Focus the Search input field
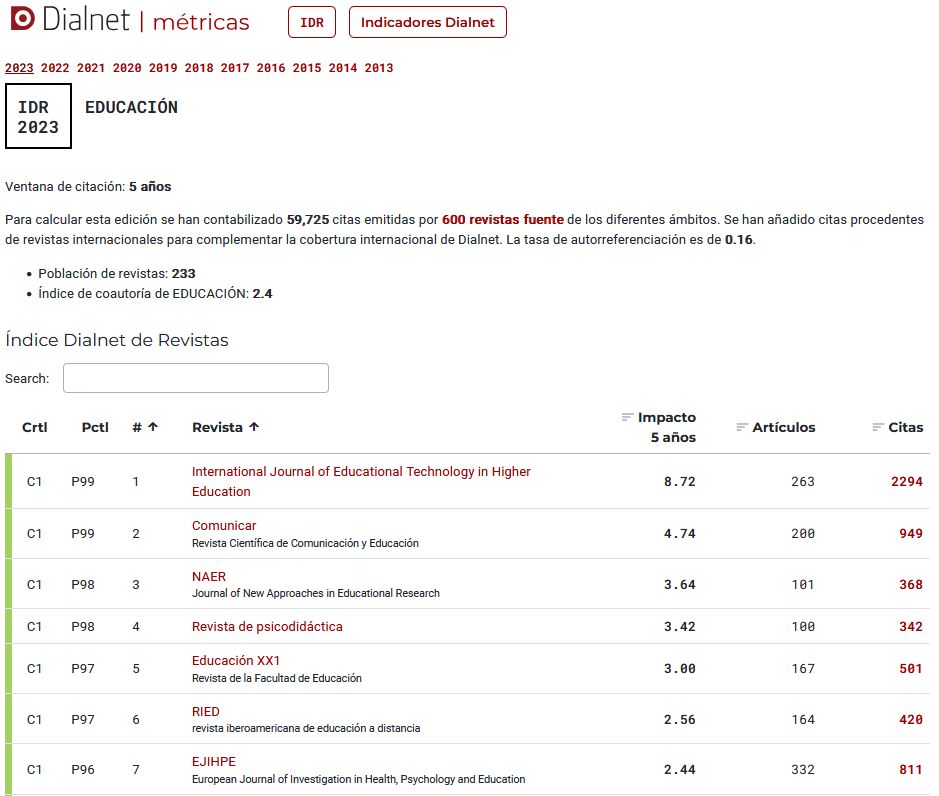 click(196, 378)
